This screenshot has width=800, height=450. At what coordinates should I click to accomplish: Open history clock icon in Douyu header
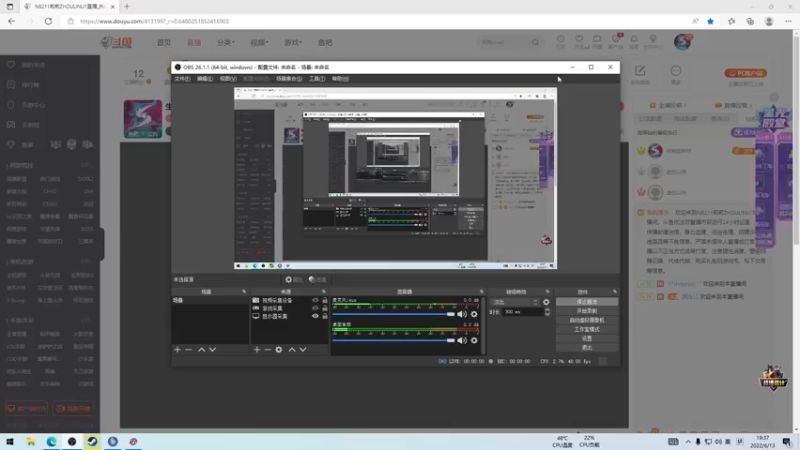(x=561, y=41)
